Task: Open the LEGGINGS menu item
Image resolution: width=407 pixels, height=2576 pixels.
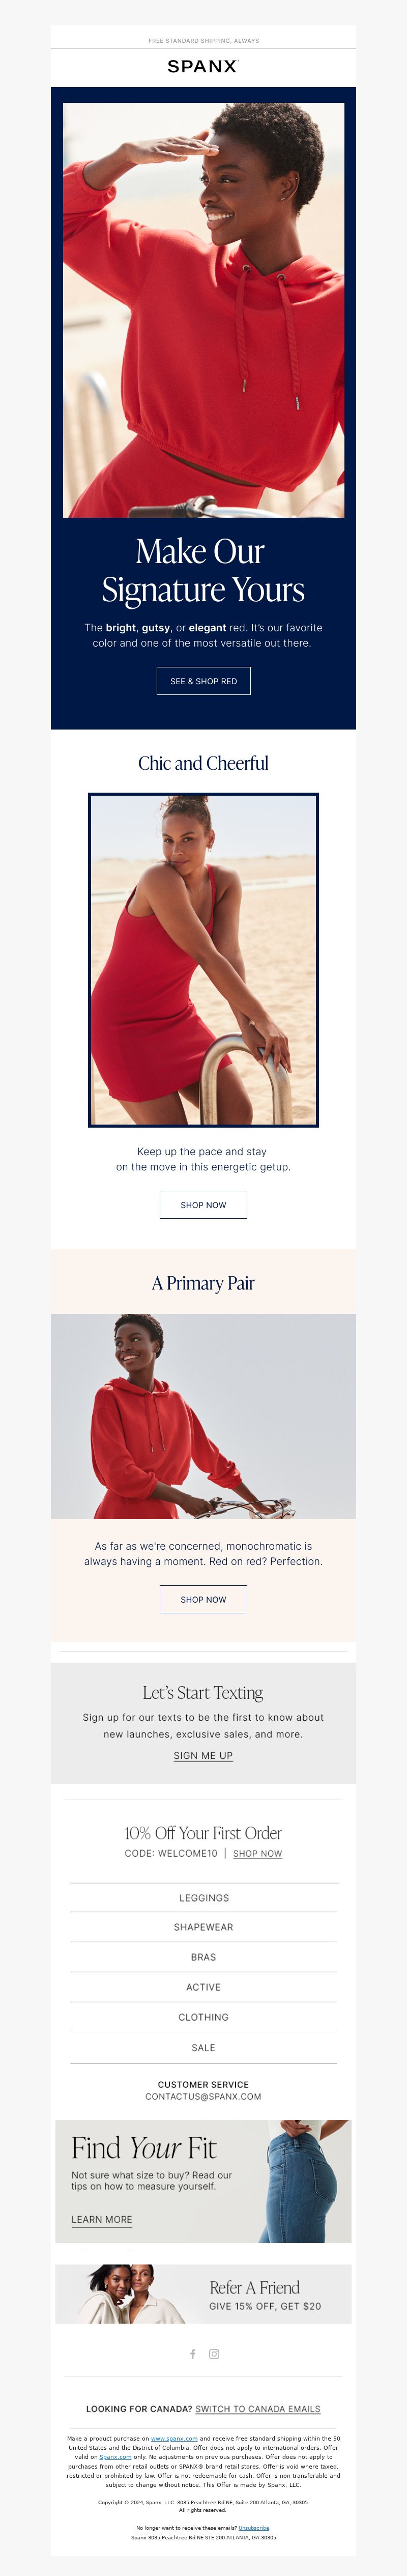Action: tap(203, 1897)
